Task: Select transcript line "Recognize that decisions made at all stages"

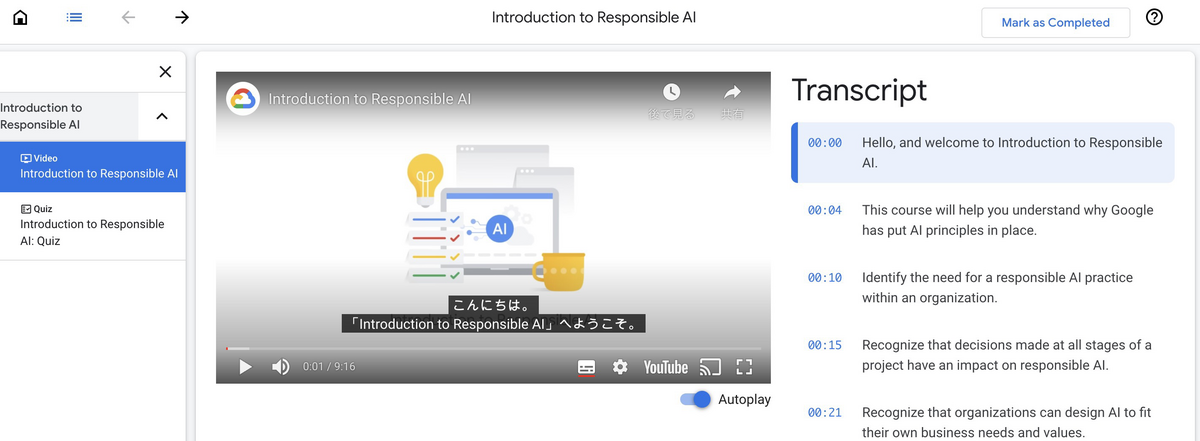Action: [1007, 354]
